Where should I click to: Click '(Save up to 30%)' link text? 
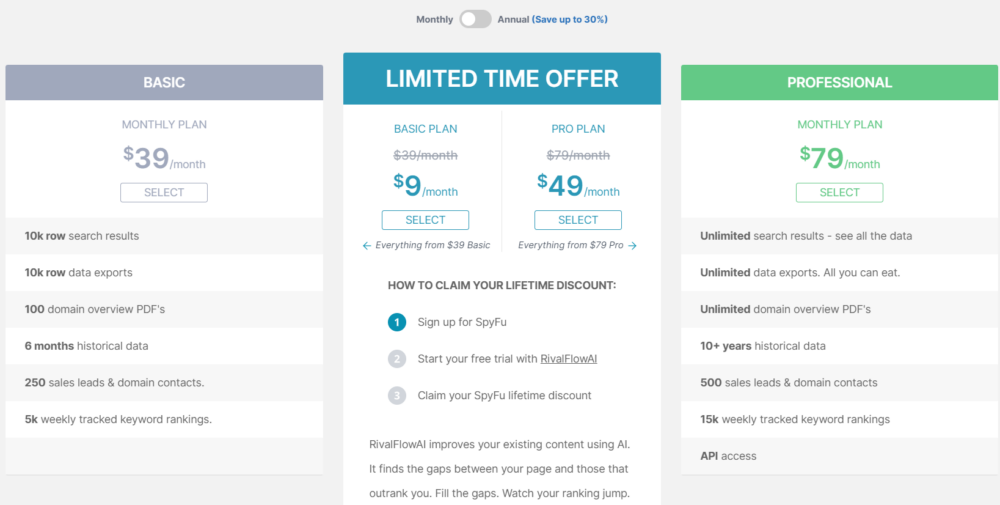[x=570, y=19]
